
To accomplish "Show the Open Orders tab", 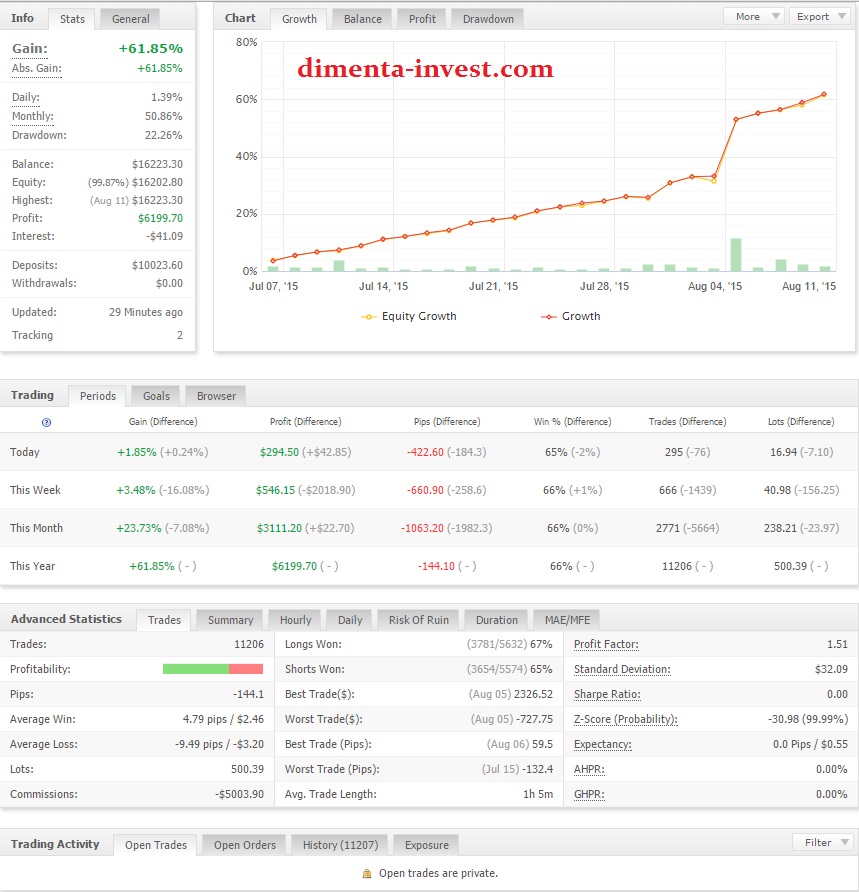I will pos(245,845).
